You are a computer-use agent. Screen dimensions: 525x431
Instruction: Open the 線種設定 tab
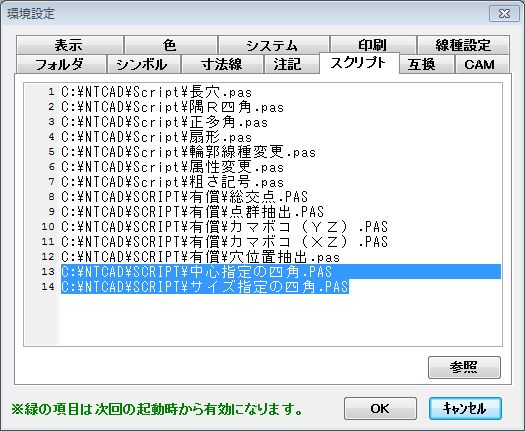(x=463, y=45)
